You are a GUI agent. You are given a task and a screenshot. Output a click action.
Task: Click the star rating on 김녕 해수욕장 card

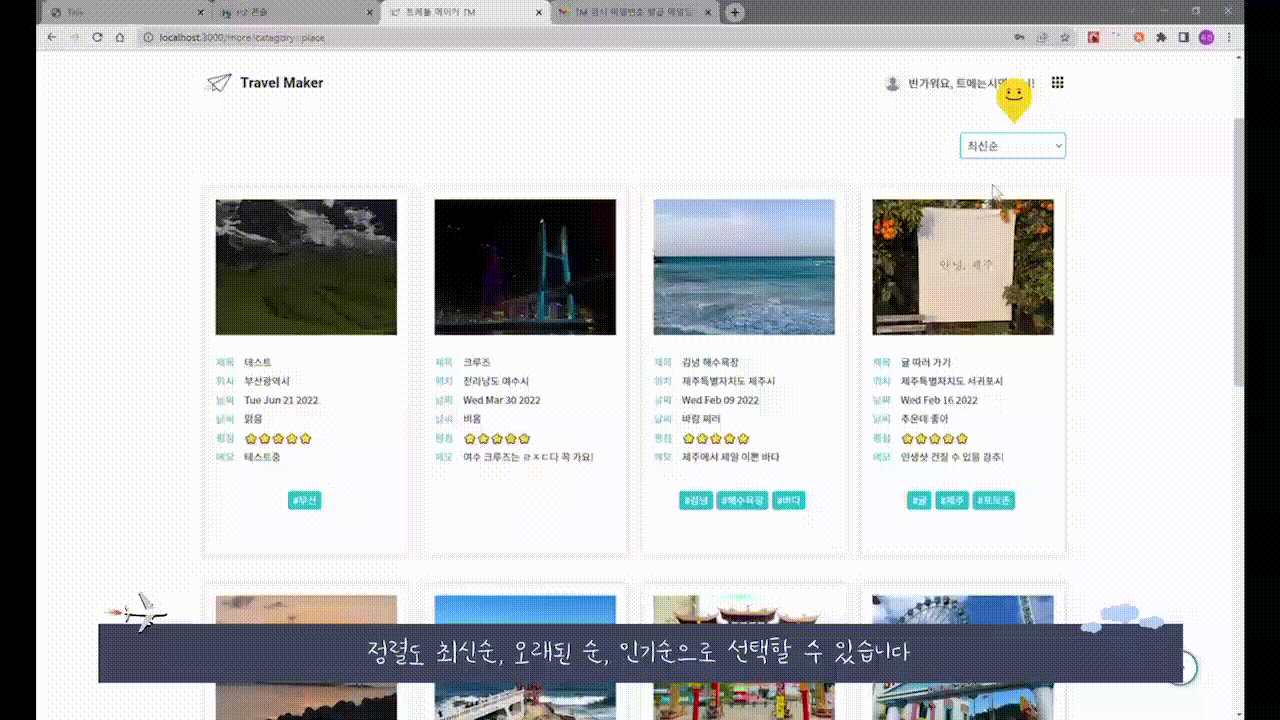716,438
